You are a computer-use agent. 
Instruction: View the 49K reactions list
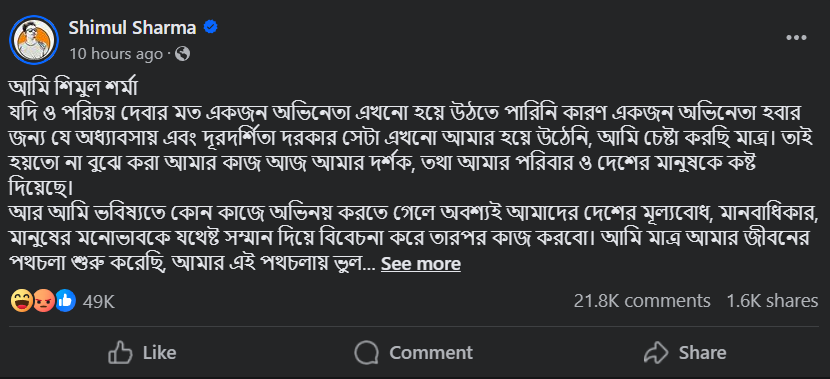click(x=98, y=302)
